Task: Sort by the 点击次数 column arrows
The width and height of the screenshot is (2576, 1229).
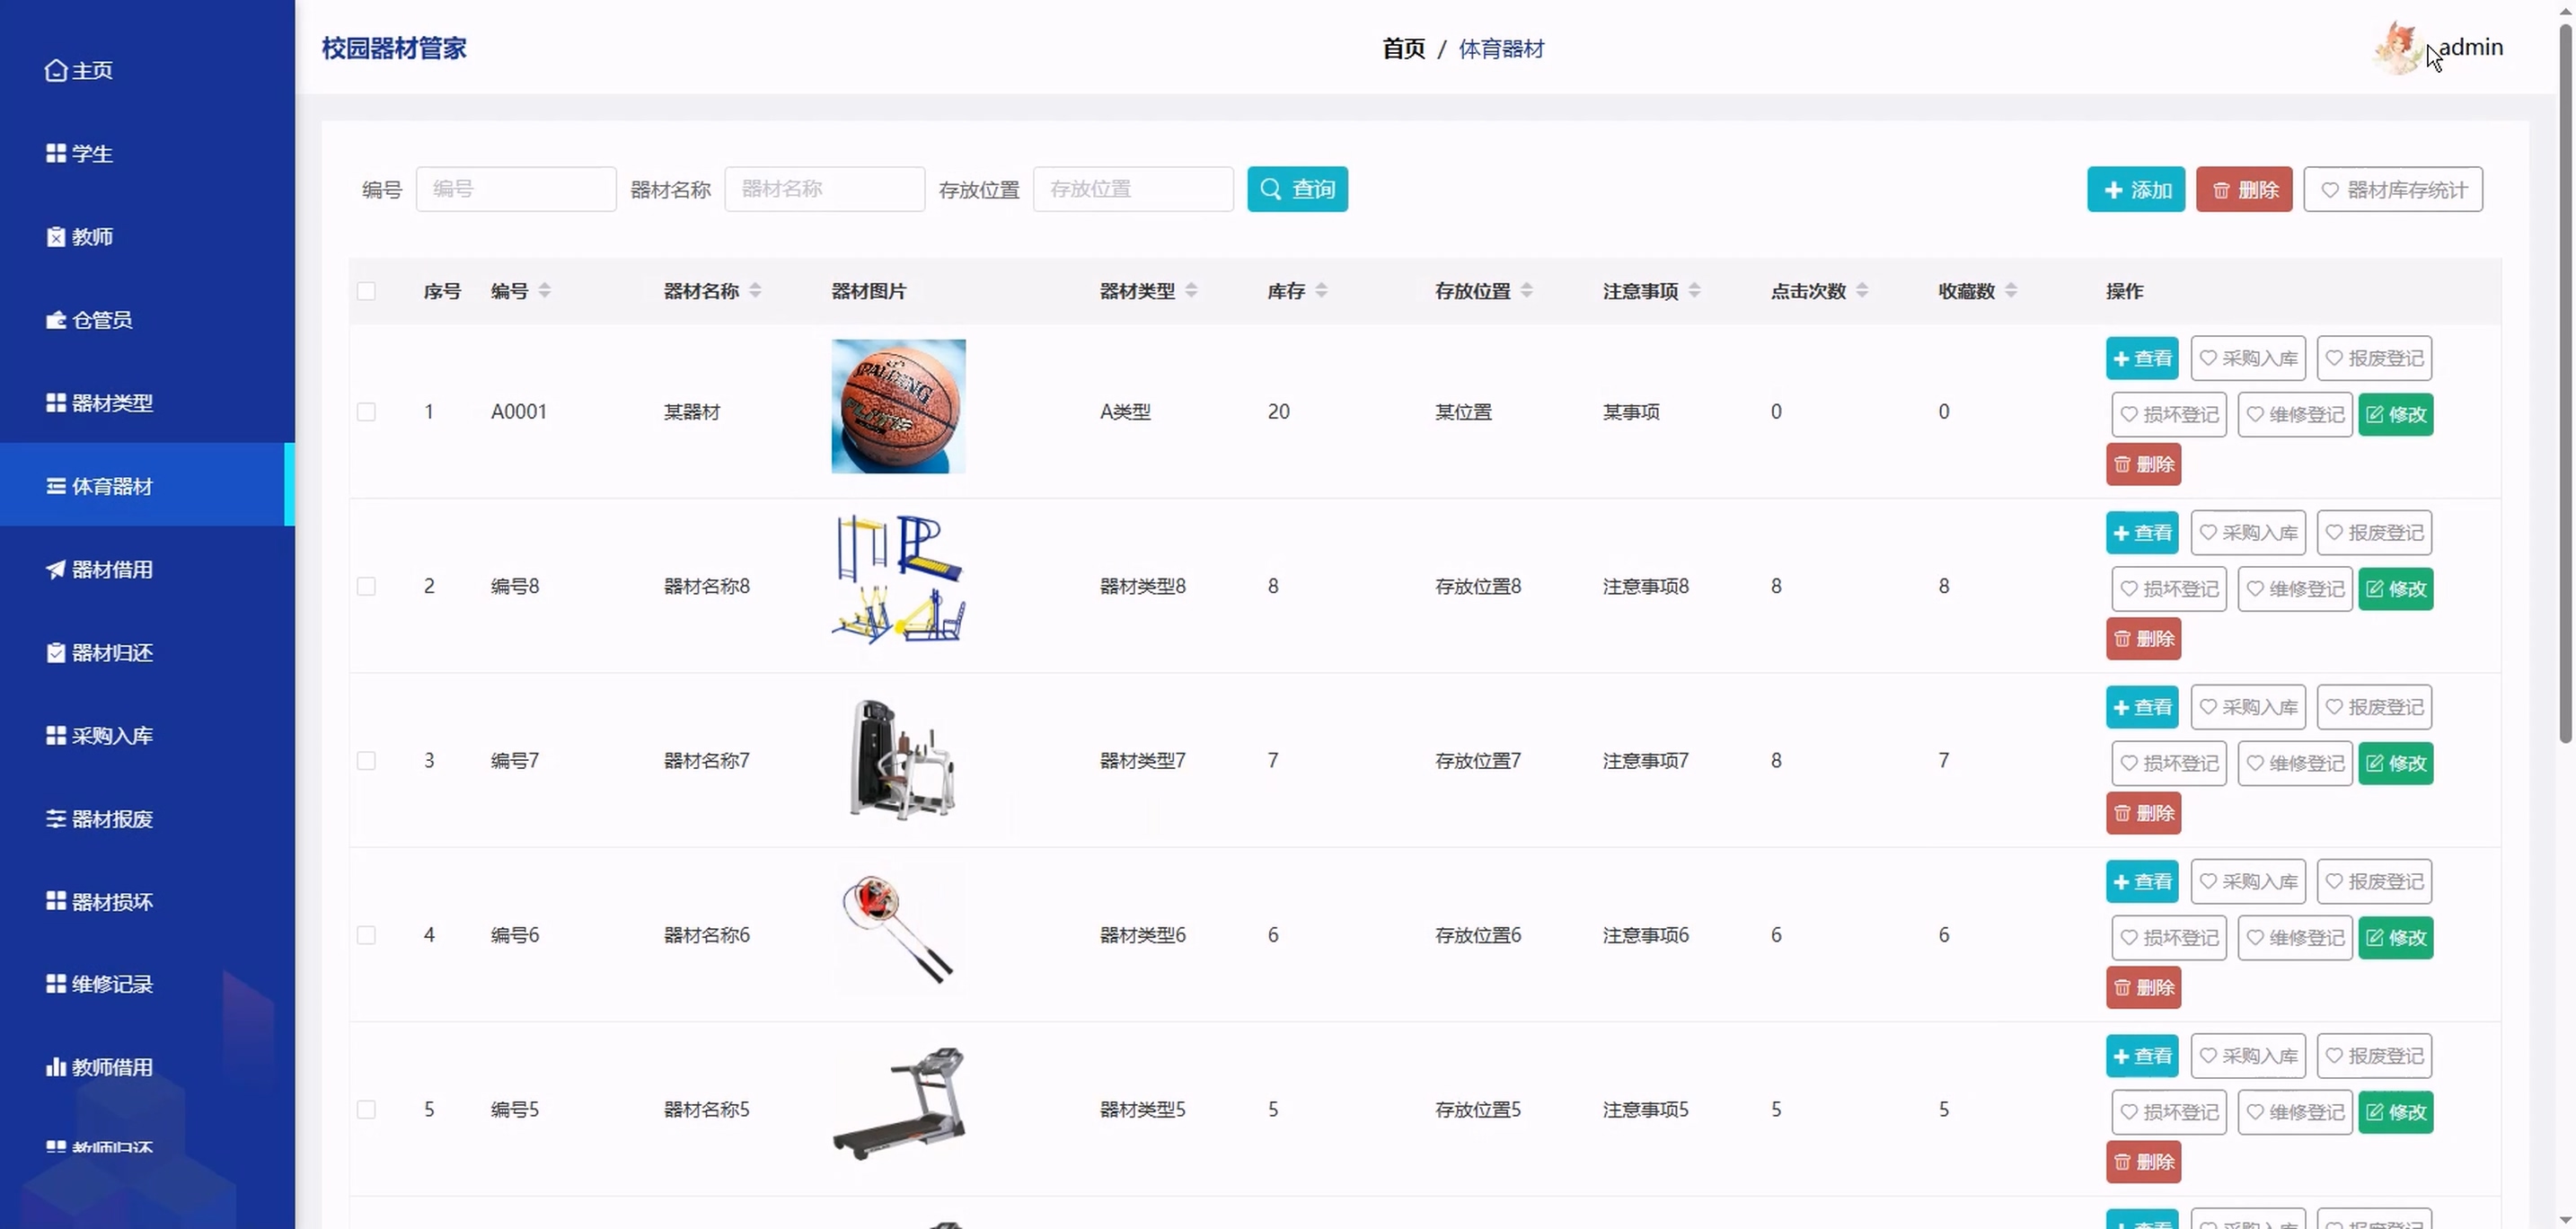Action: [1861, 291]
